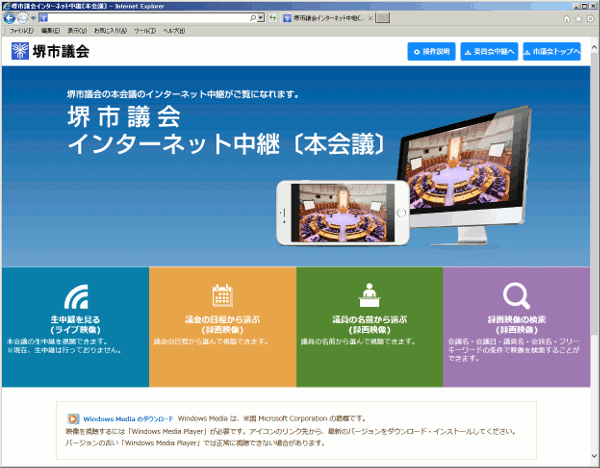This screenshot has height=468, width=600.
Task: Click the Internet Explorer title bar icon
Action: point(7,6)
